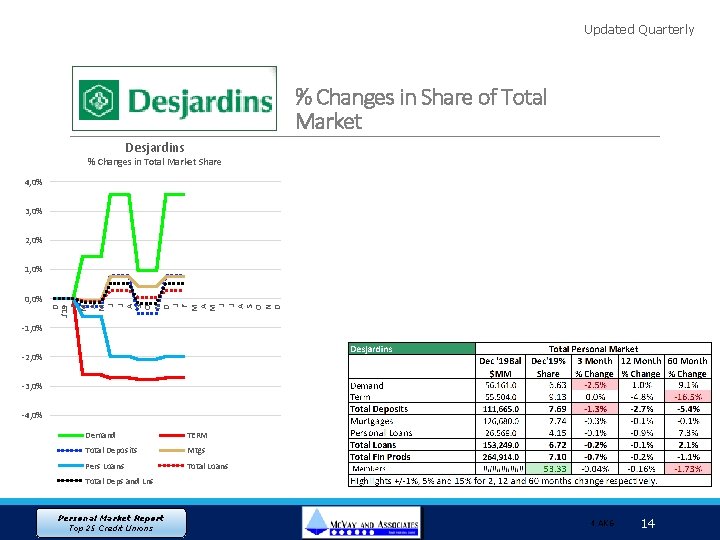This screenshot has width=720, height=540.
Task: Click the 111,665.0 balance cell
Action: 500,409
